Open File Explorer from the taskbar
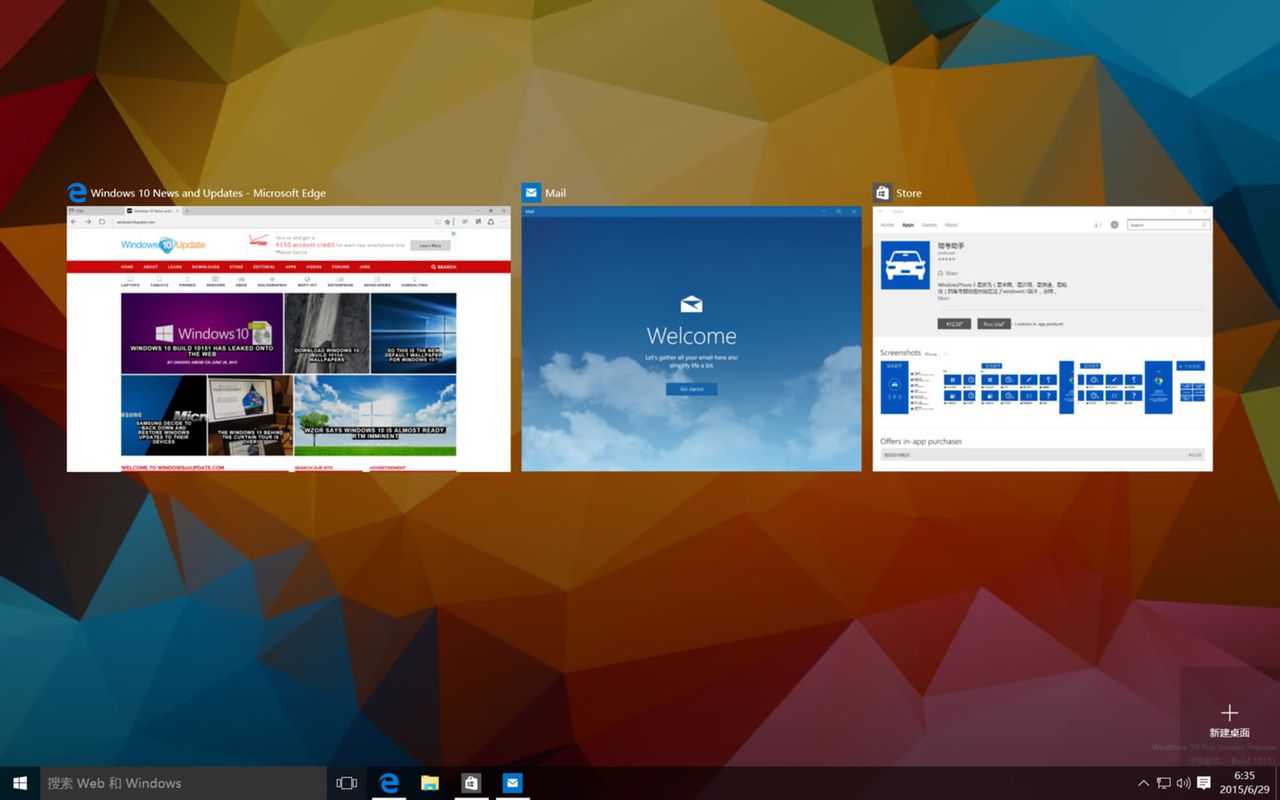This screenshot has width=1280, height=800. (x=430, y=783)
